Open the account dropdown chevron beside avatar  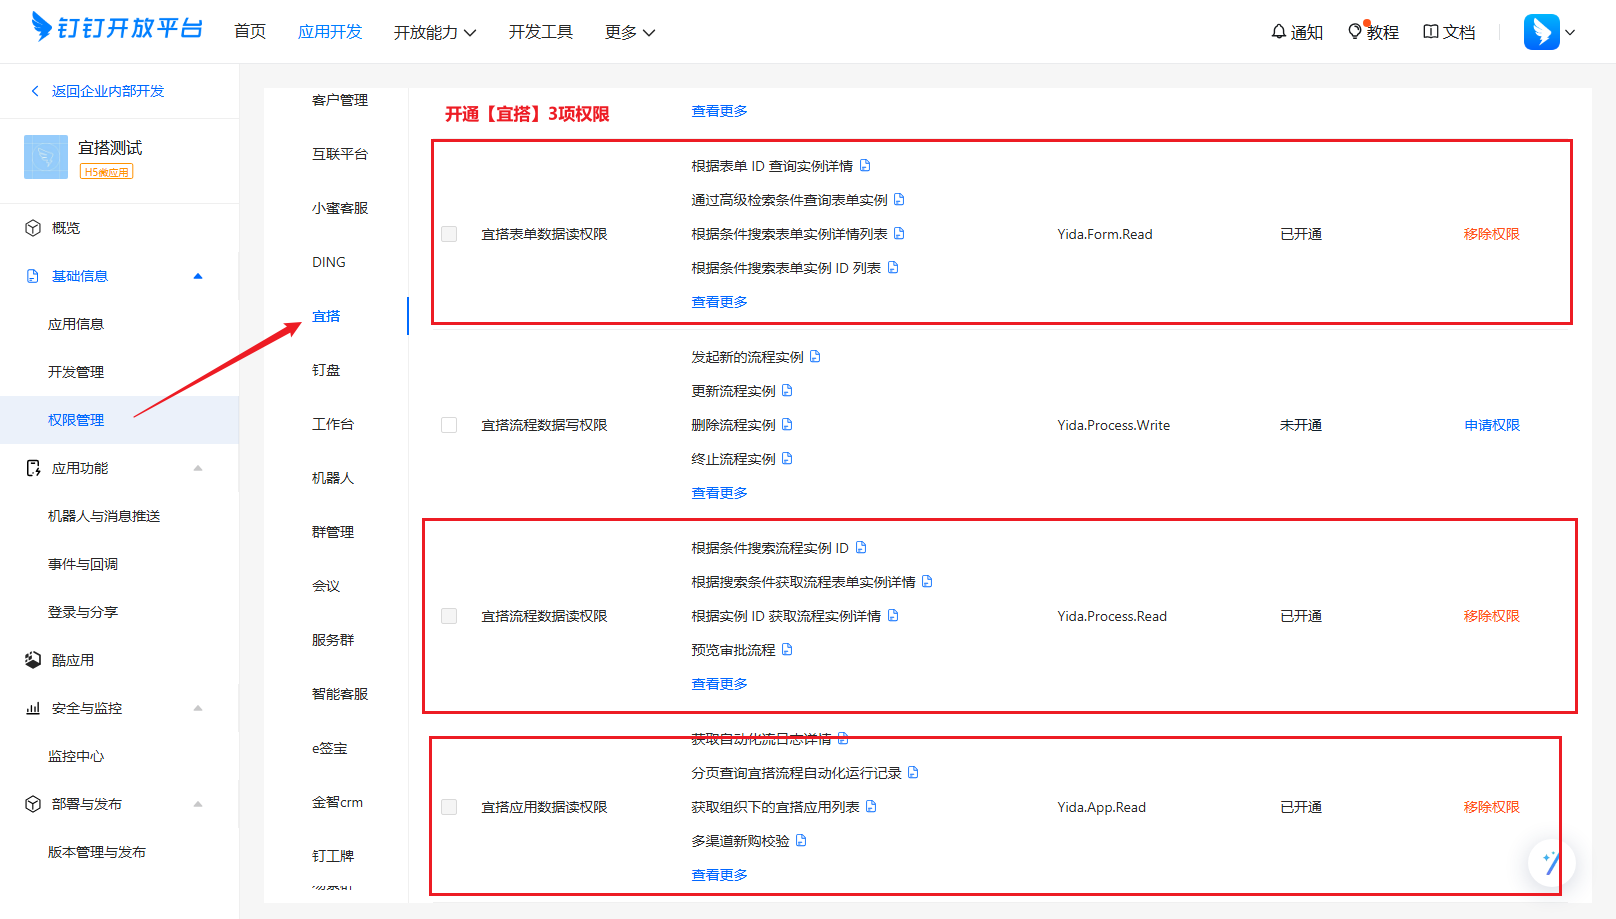(x=1570, y=32)
